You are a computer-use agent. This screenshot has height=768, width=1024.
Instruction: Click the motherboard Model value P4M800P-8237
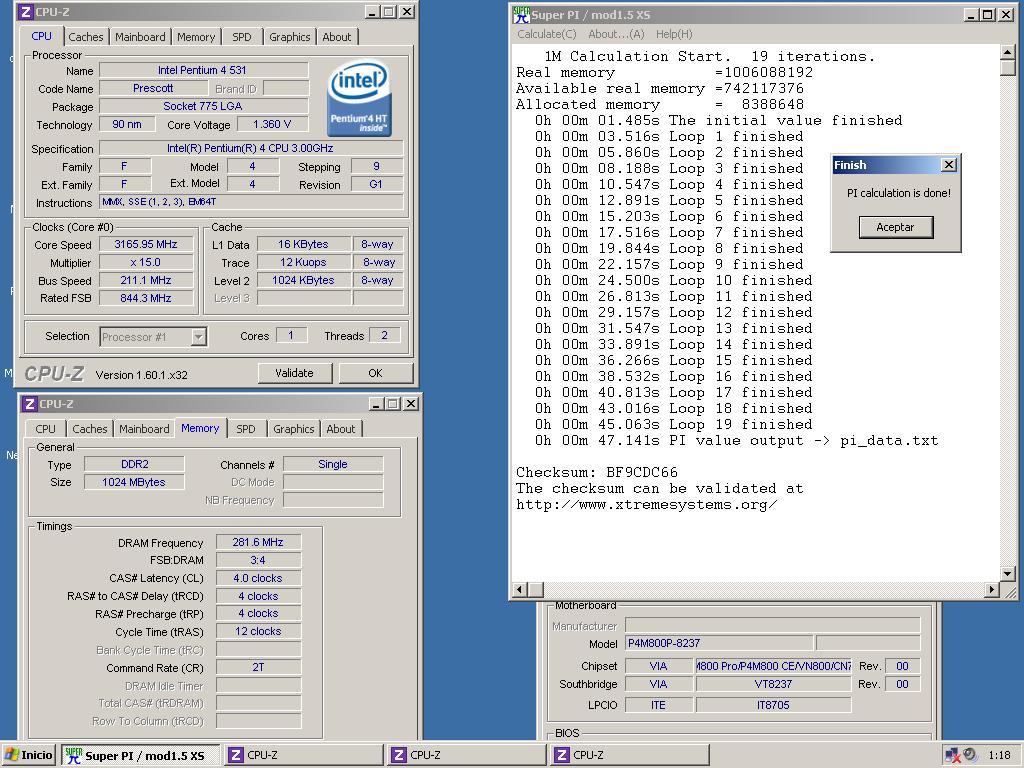click(719, 643)
